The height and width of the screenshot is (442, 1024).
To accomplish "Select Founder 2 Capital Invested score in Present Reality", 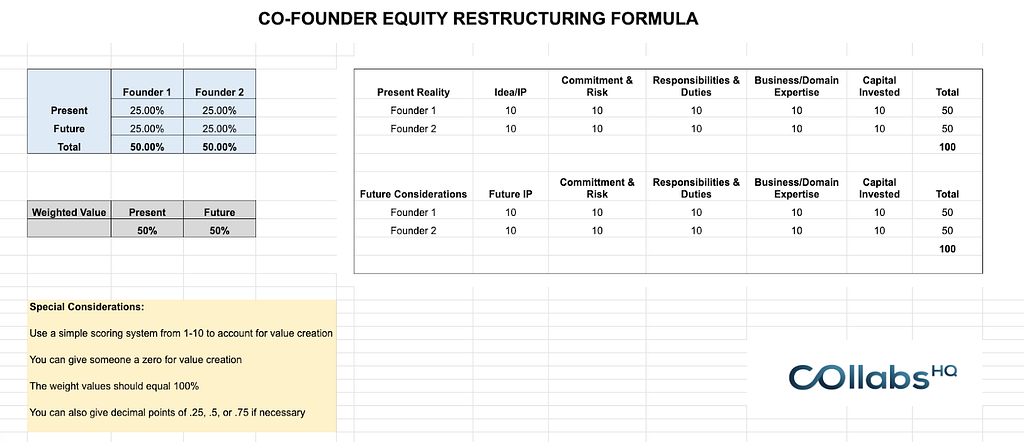I will [x=879, y=129].
